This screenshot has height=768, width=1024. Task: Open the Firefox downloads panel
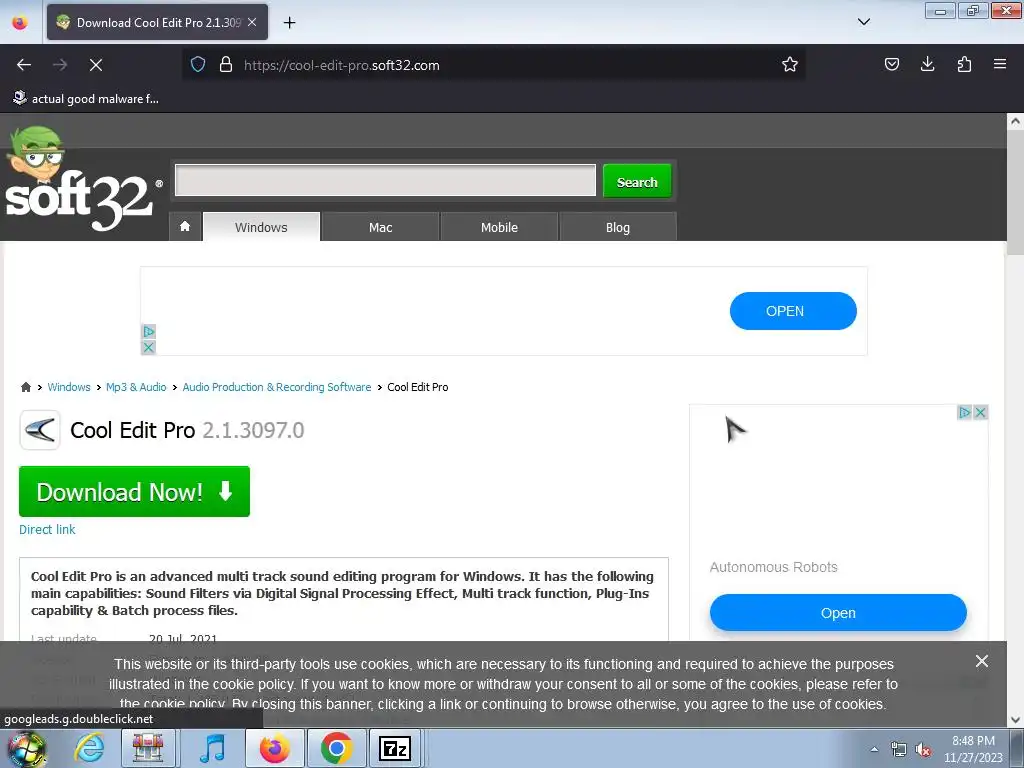pos(927,65)
